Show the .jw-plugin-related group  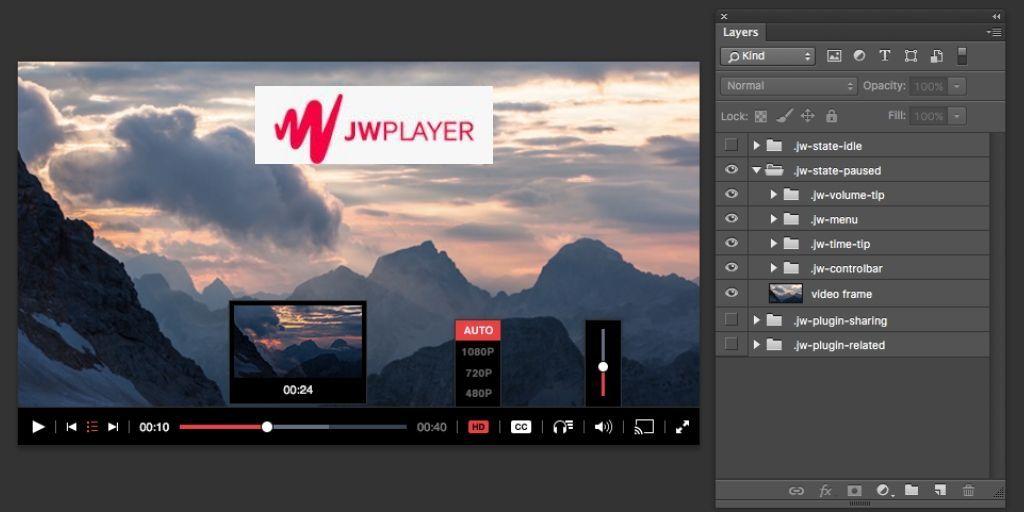(731, 344)
